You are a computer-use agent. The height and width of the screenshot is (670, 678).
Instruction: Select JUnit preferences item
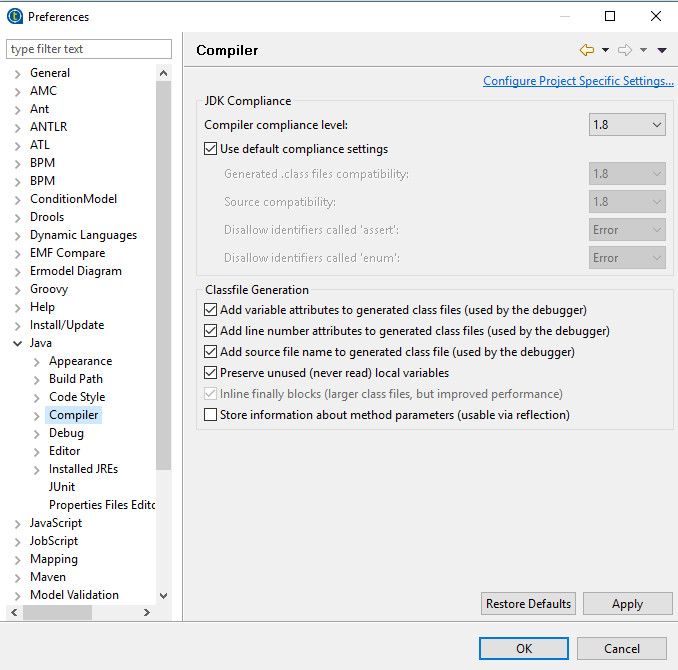point(62,487)
